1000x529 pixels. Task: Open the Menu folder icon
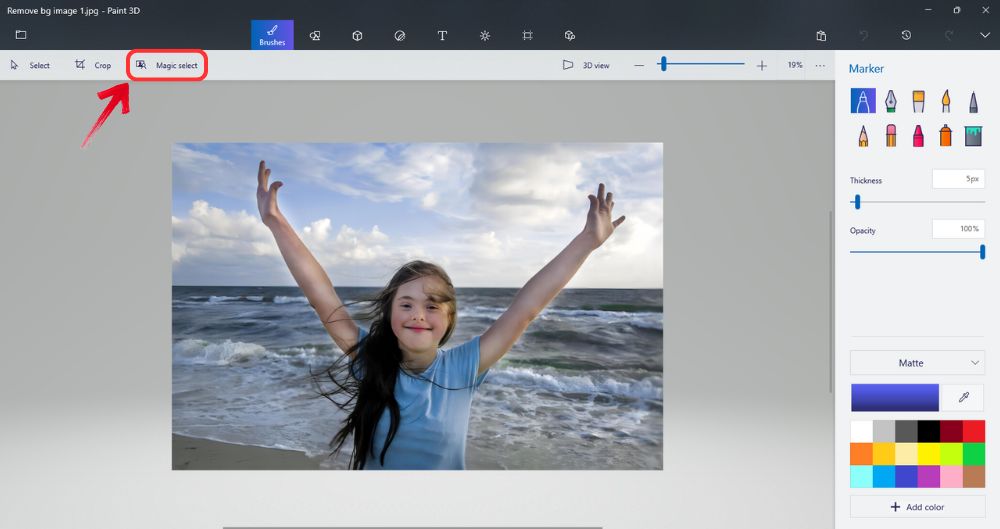[21, 35]
